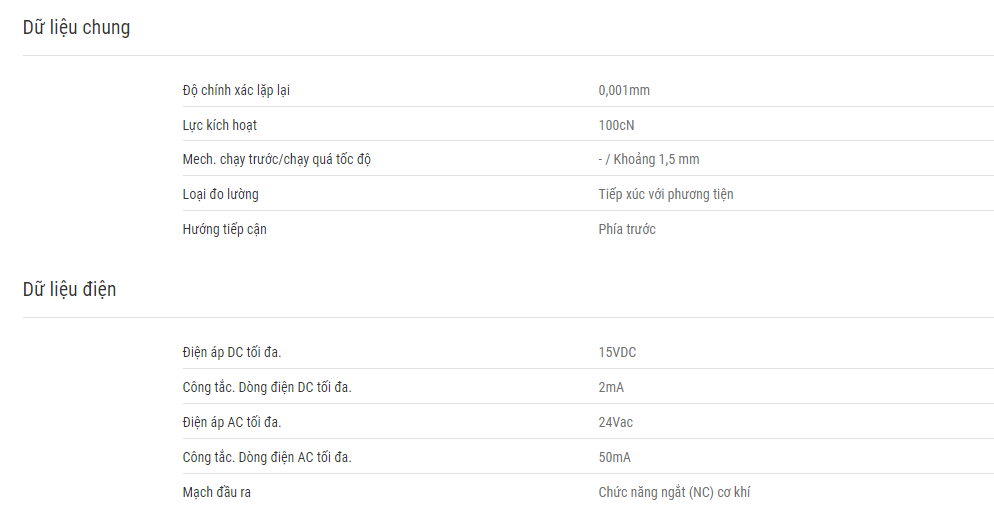The height and width of the screenshot is (510, 994).
Task: Select the 'Độ chính xác lặp lại' label
Action: coord(236,91)
